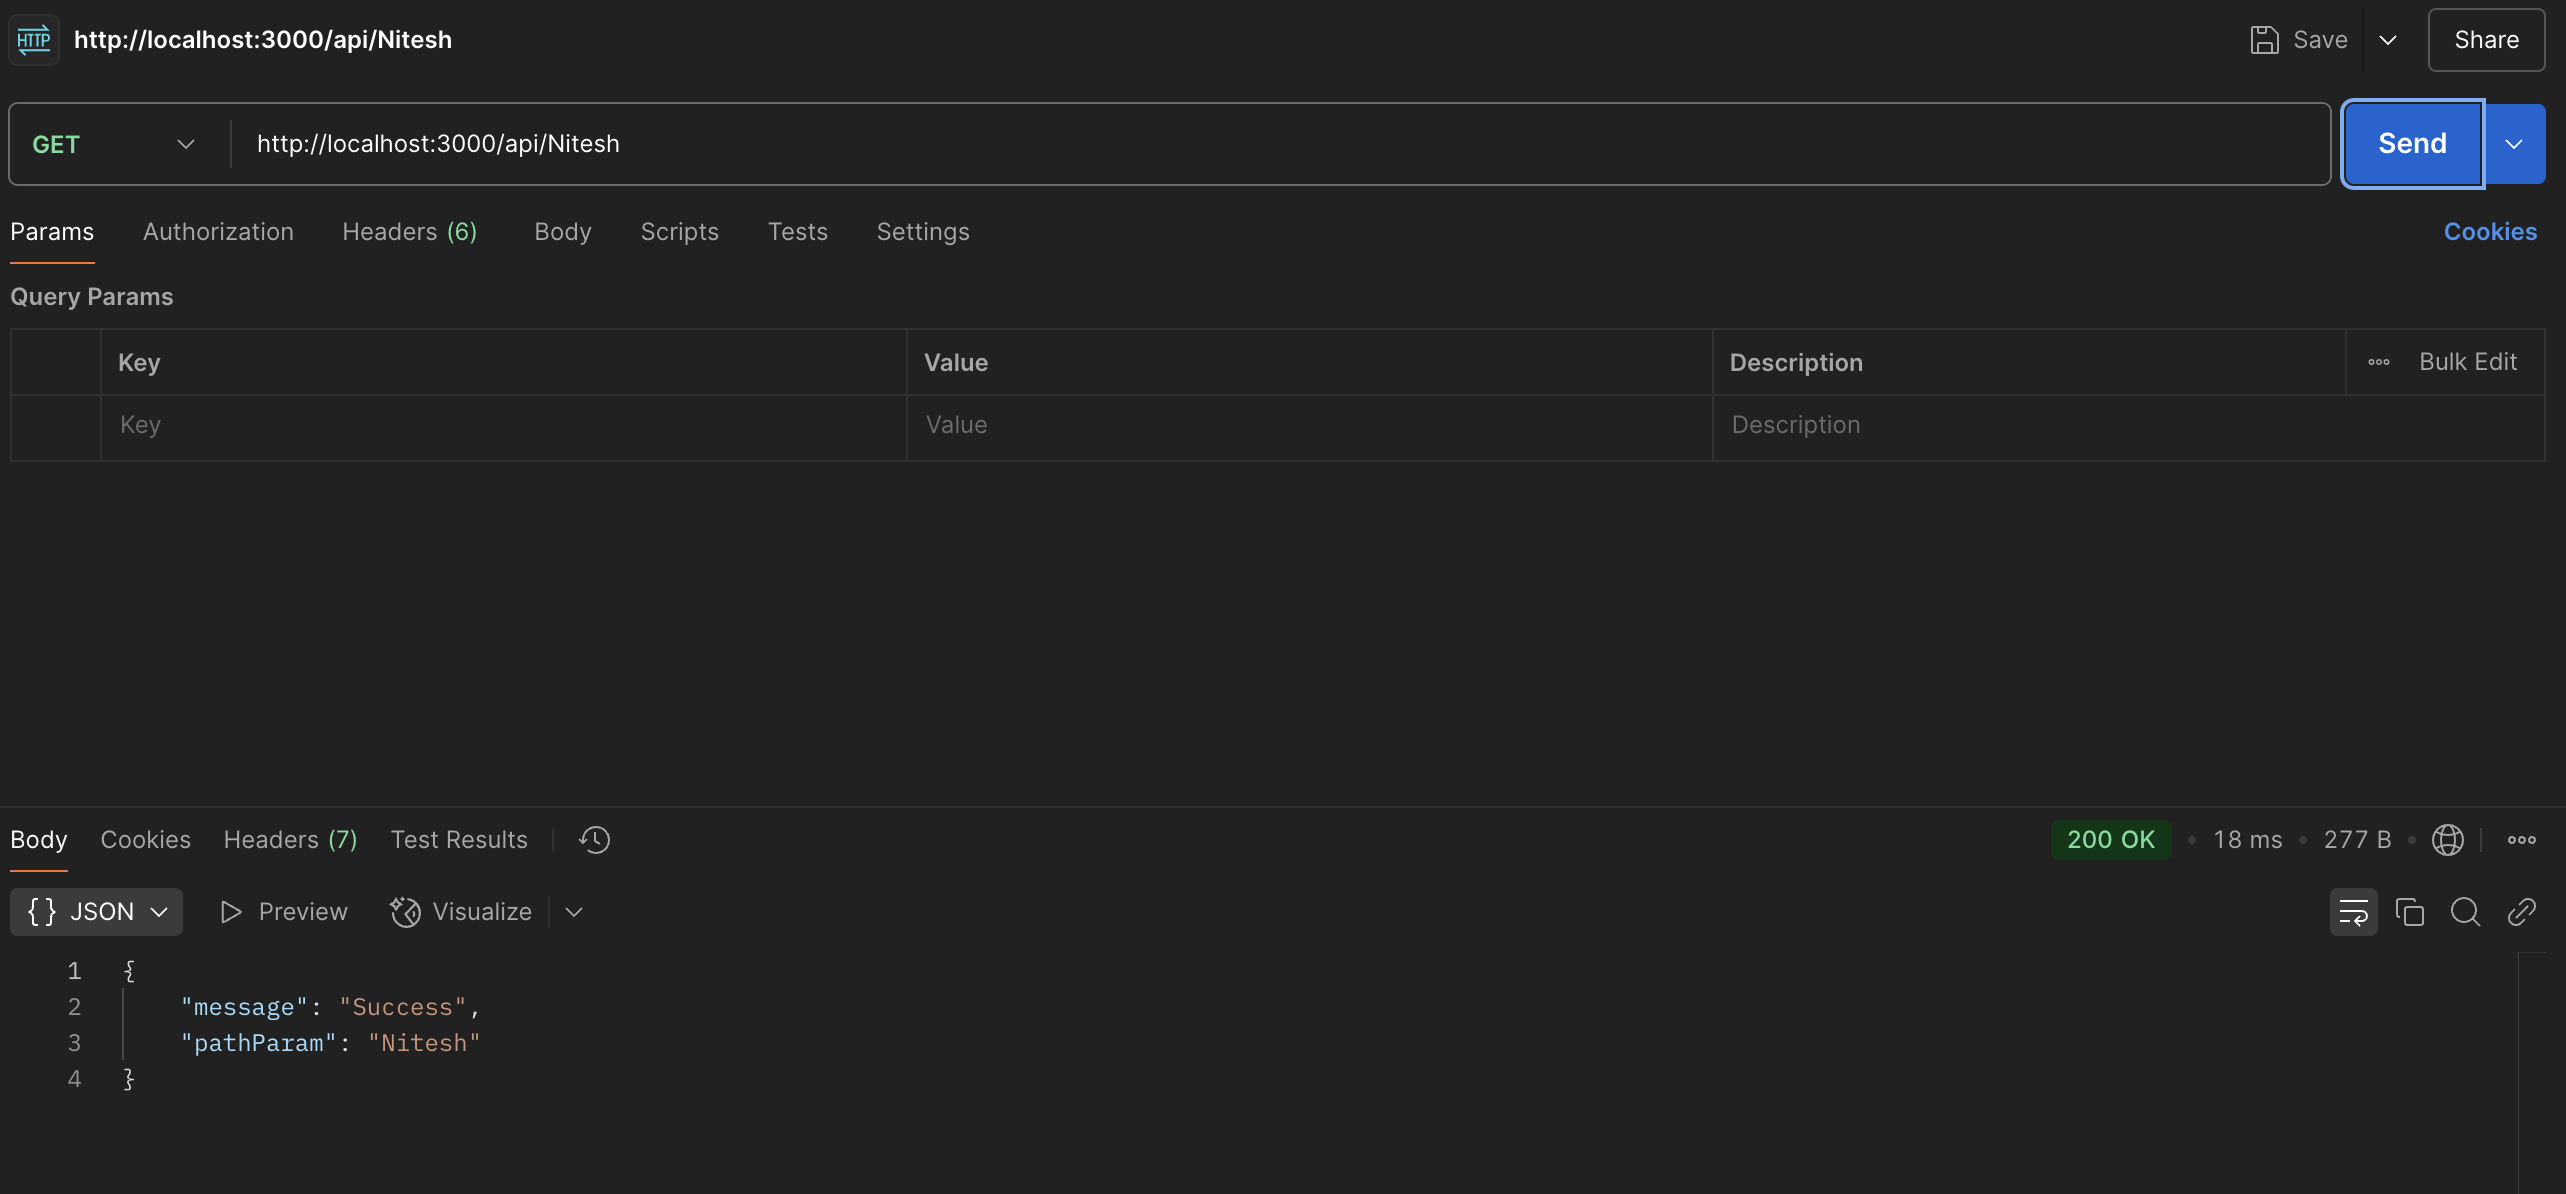The height and width of the screenshot is (1194, 2566).
Task: Open the request Settings tab
Action: [923, 232]
